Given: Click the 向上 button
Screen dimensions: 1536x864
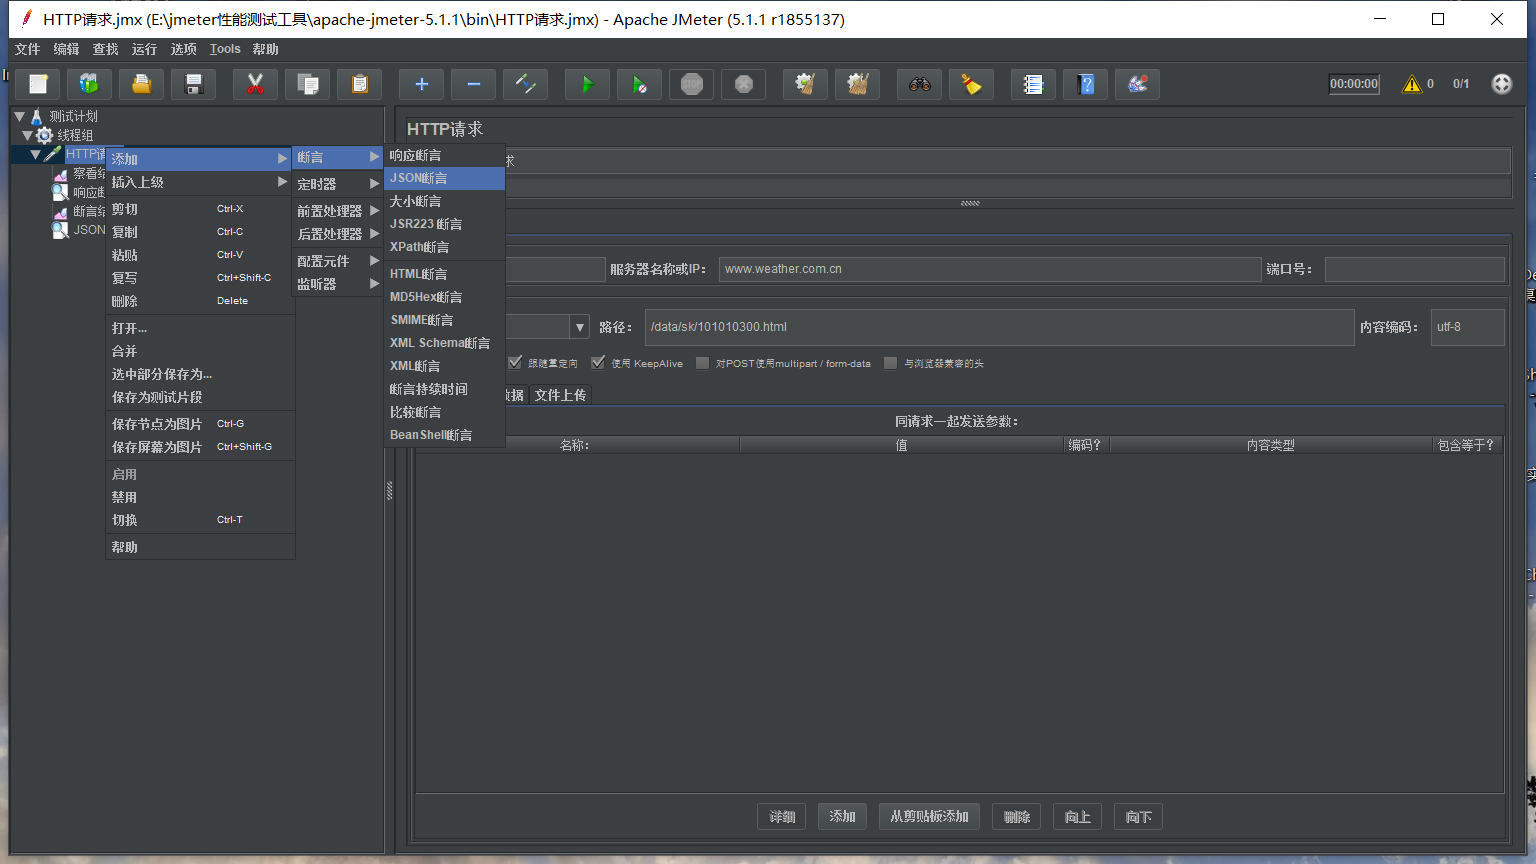Looking at the screenshot, I should click(1078, 817).
